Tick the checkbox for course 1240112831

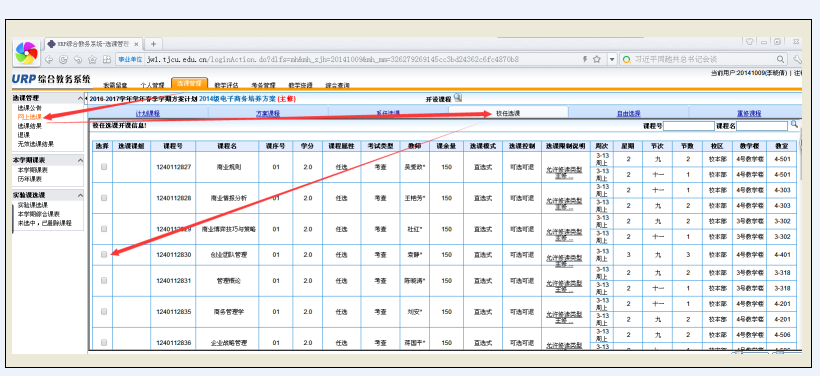[x=104, y=280]
